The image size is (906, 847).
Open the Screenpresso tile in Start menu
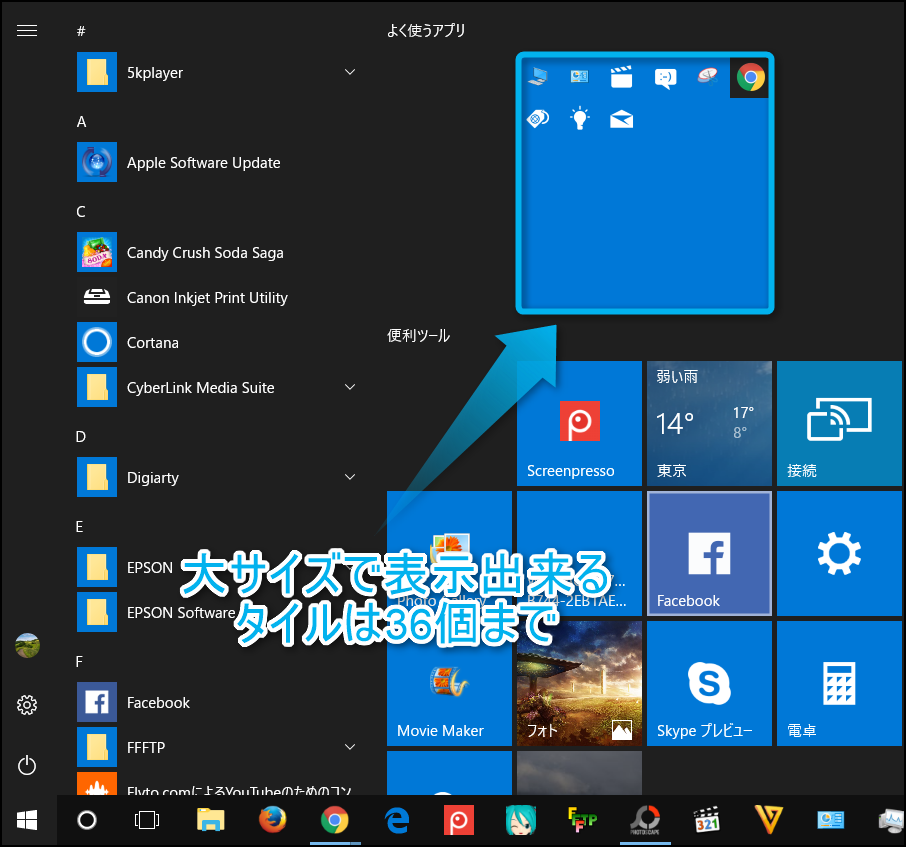[578, 423]
